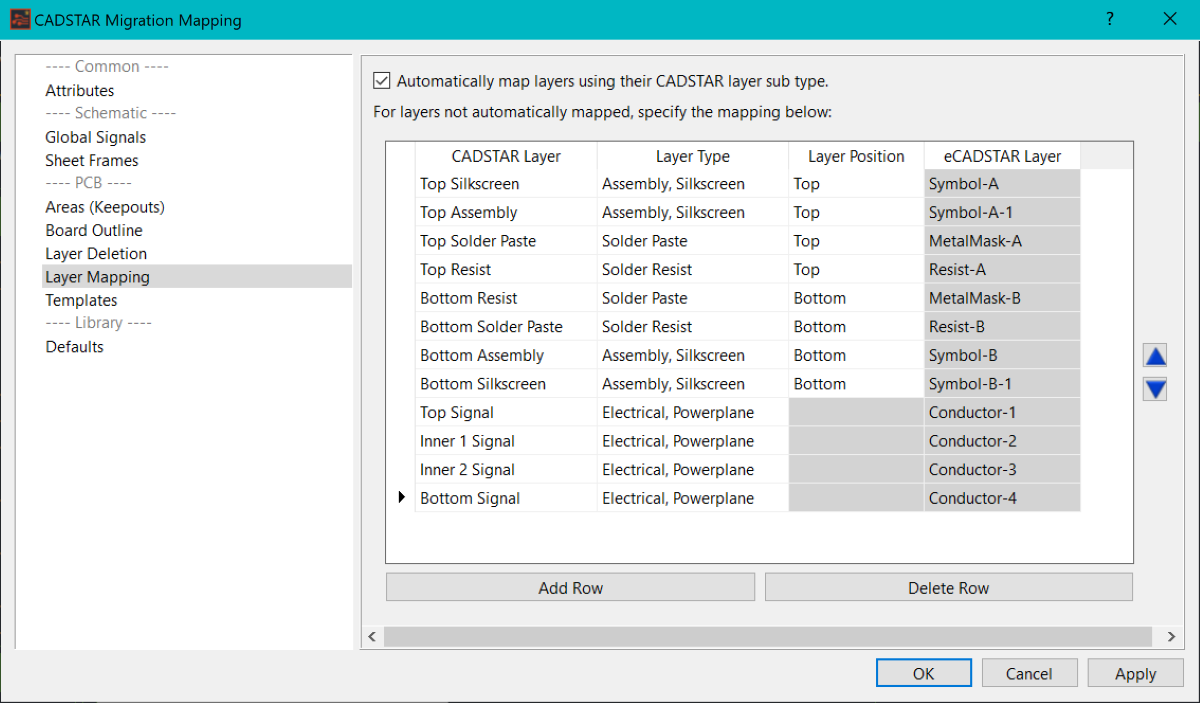Click Layer Type cell in Top Silkscreen row
Image resolution: width=1200 pixels, height=703 pixels.
pyautogui.click(x=693, y=184)
